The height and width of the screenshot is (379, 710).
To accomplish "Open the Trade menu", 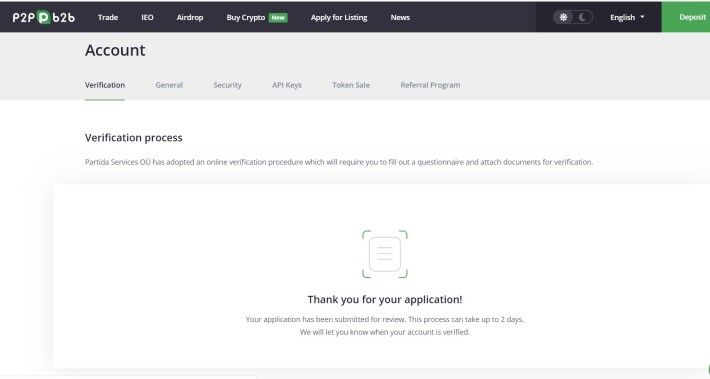I will click(108, 17).
